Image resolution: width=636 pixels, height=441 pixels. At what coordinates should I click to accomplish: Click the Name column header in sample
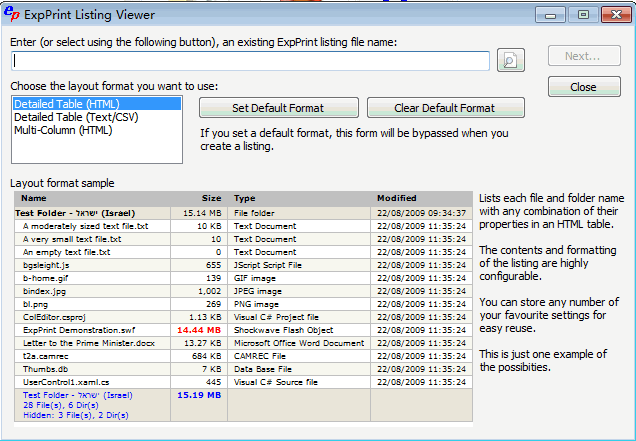pos(34,198)
